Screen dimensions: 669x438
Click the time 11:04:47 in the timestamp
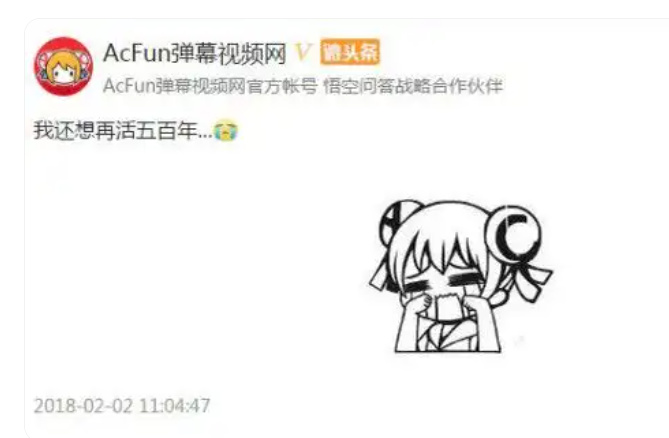click(x=175, y=406)
